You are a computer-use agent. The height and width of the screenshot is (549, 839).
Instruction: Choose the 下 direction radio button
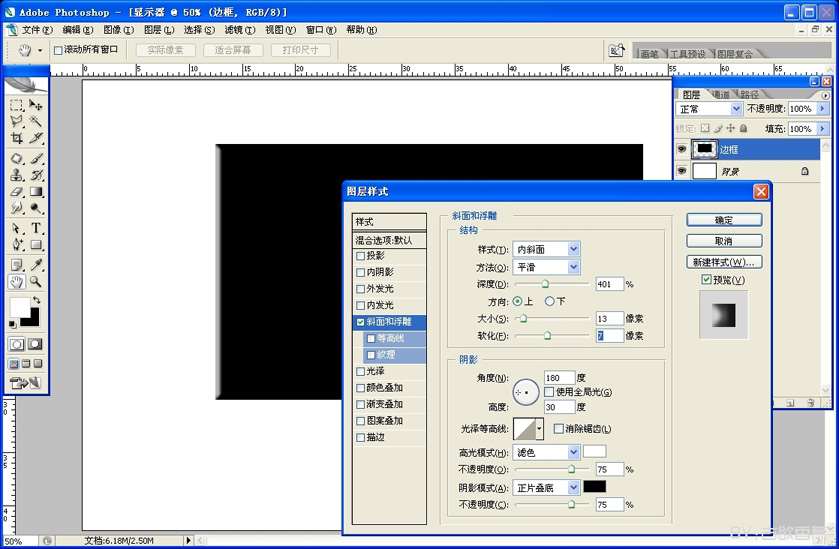(x=548, y=301)
